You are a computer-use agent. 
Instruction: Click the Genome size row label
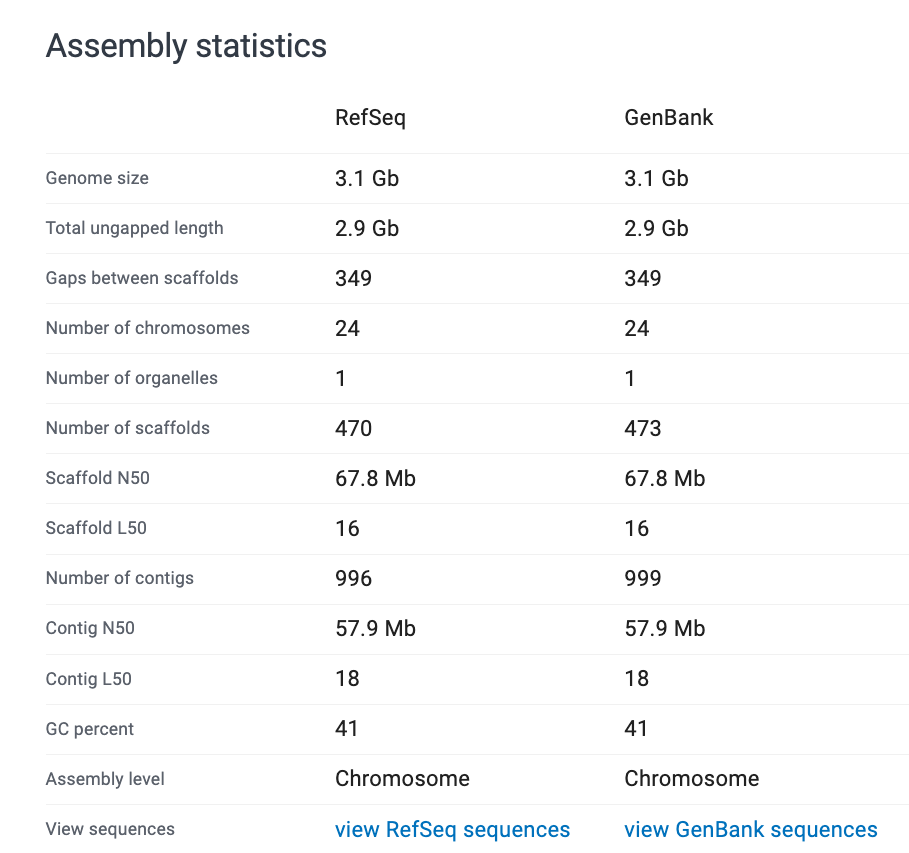pos(97,178)
